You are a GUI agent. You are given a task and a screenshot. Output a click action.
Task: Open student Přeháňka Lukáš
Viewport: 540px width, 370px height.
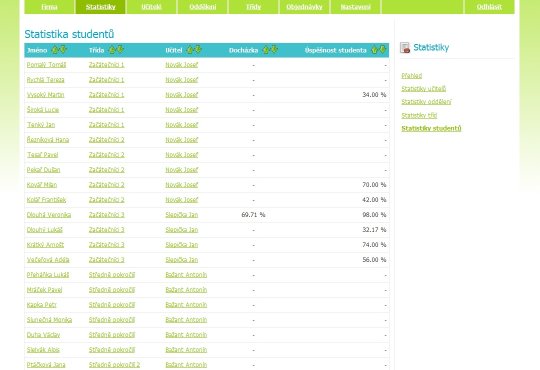(48, 275)
